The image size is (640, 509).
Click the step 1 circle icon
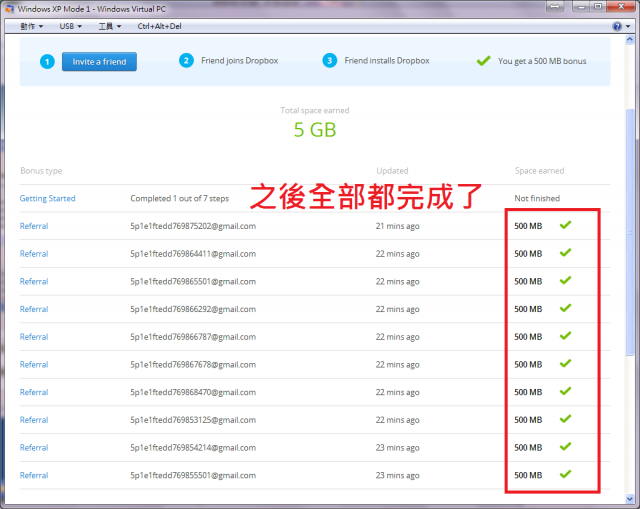(47, 62)
